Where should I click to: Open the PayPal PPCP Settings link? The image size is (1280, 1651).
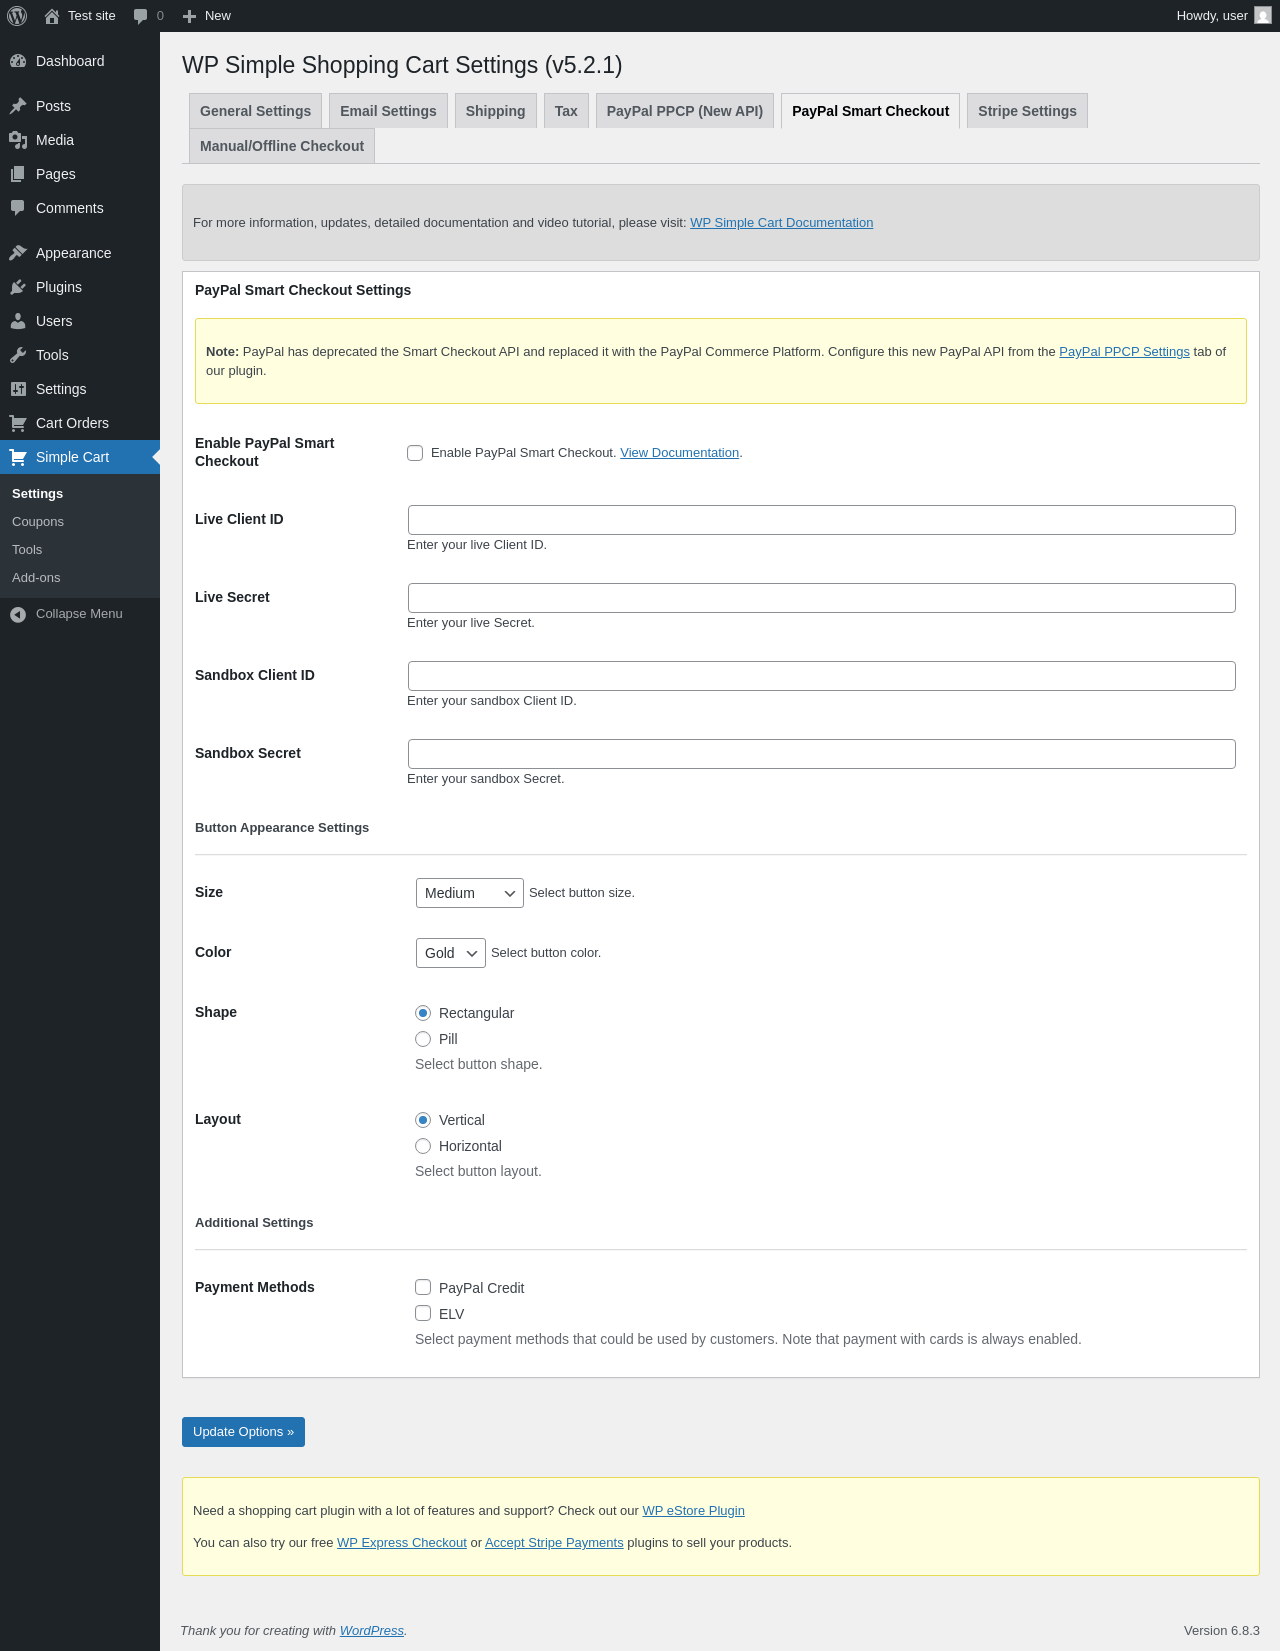1124,352
